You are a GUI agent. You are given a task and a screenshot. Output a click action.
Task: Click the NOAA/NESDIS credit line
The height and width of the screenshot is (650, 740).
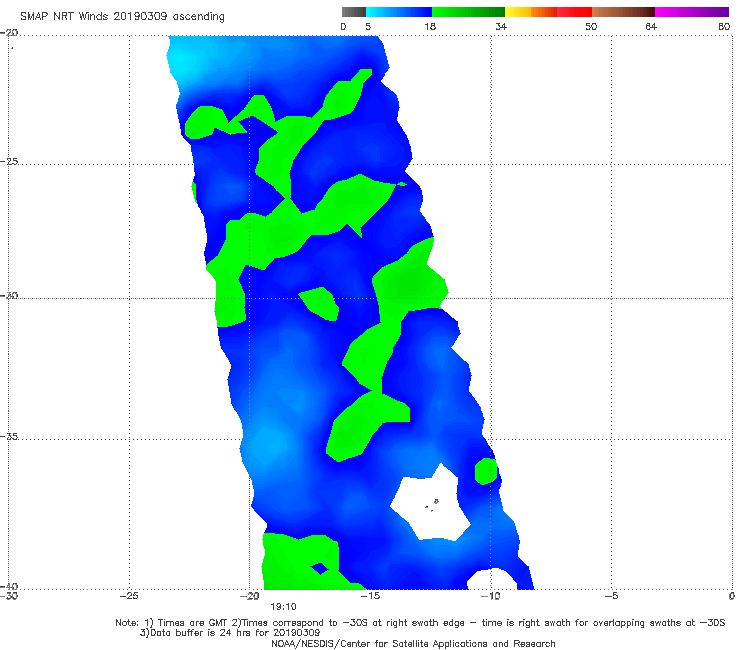coord(413,643)
